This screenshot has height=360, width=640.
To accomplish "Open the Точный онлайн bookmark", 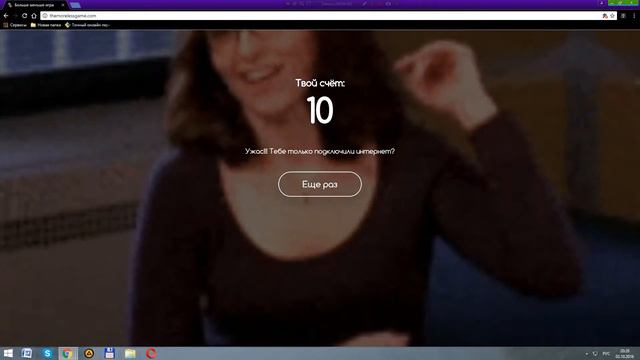I will 87,25.
